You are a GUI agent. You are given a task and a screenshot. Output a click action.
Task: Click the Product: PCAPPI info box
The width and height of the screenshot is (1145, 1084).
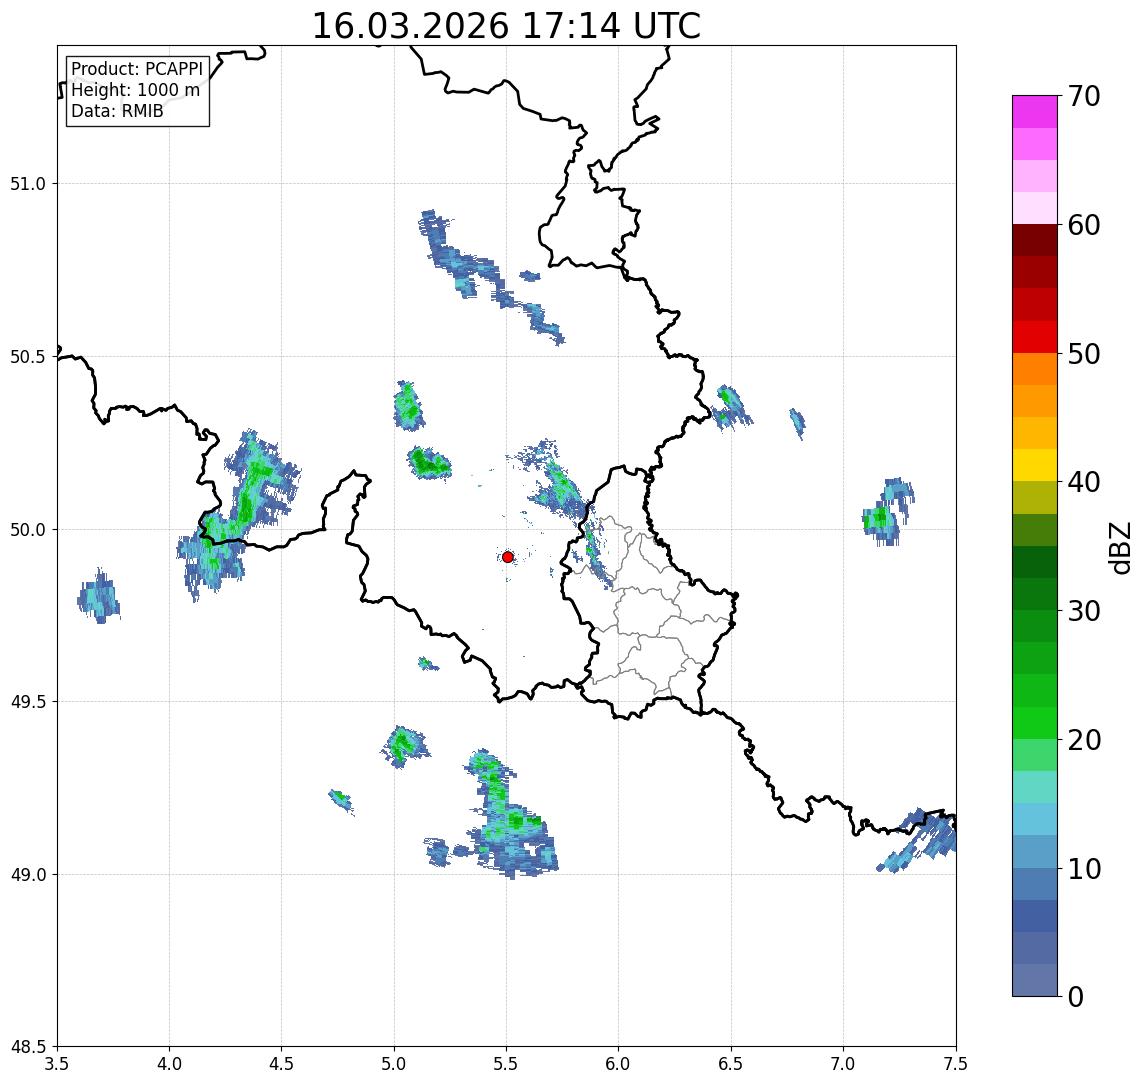click(138, 91)
